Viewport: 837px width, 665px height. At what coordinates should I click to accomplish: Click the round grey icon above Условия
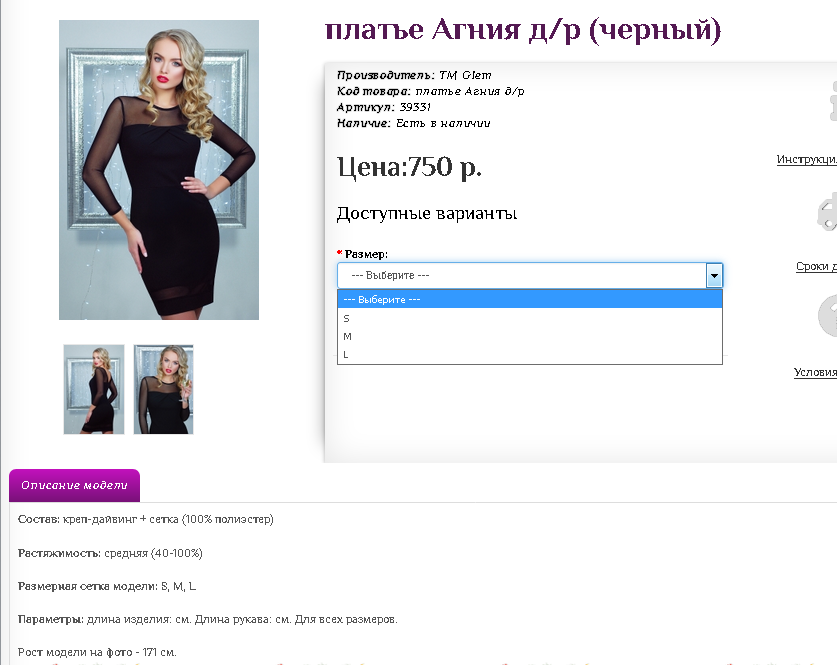click(827, 315)
